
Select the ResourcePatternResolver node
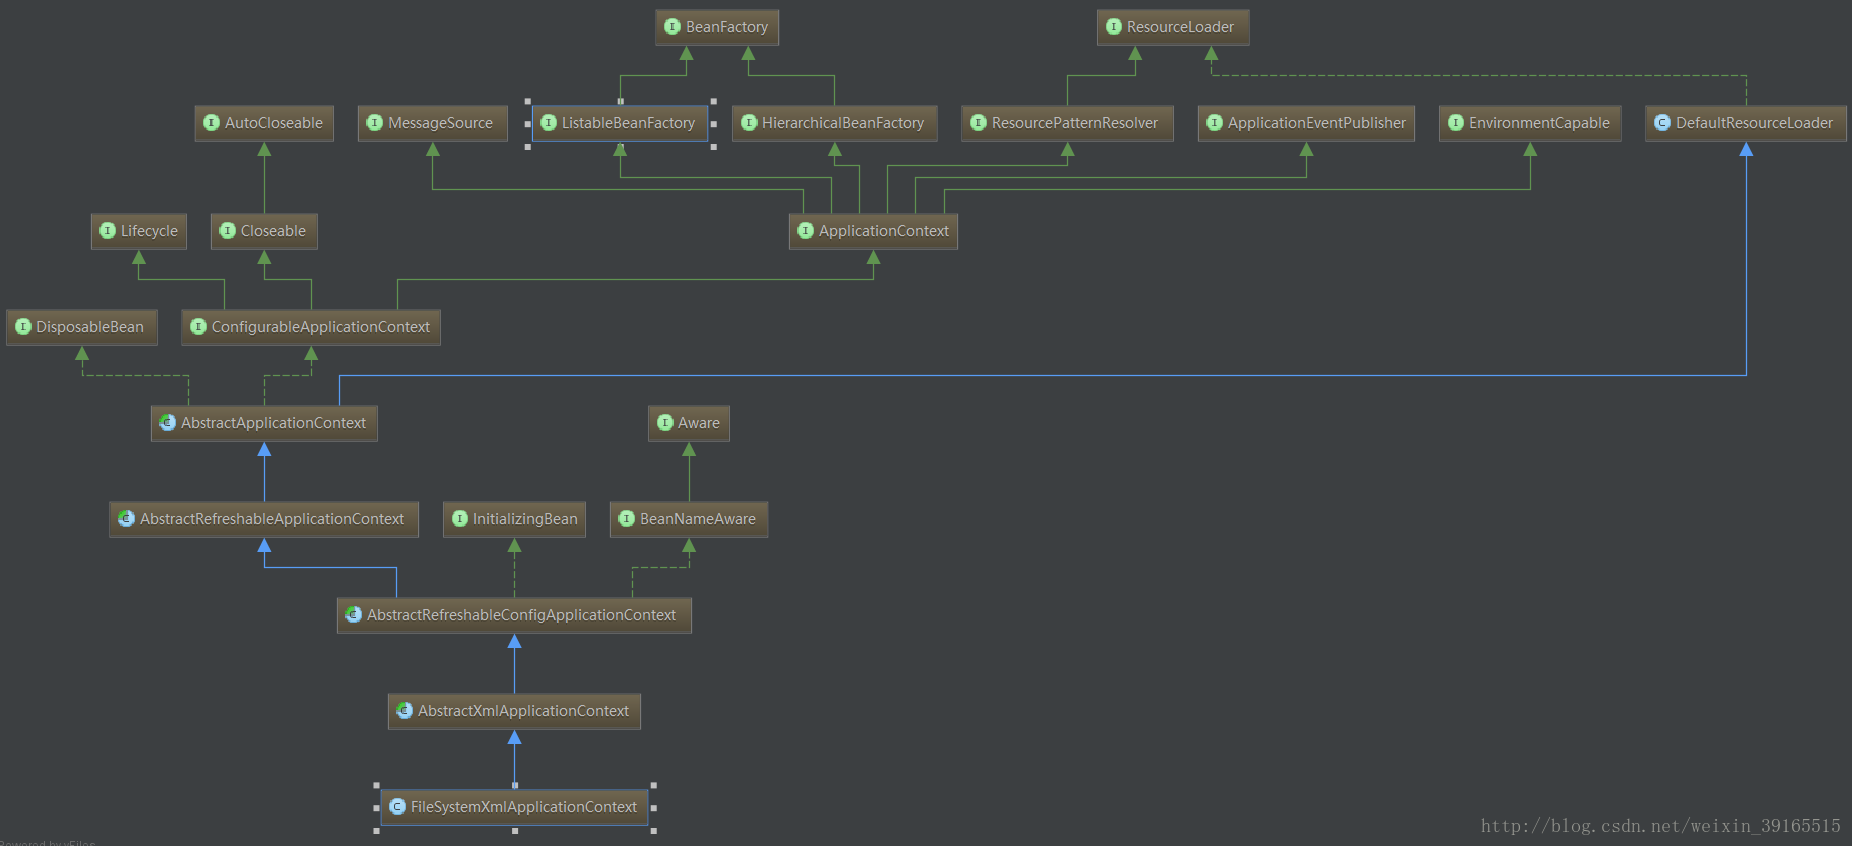[1067, 123]
